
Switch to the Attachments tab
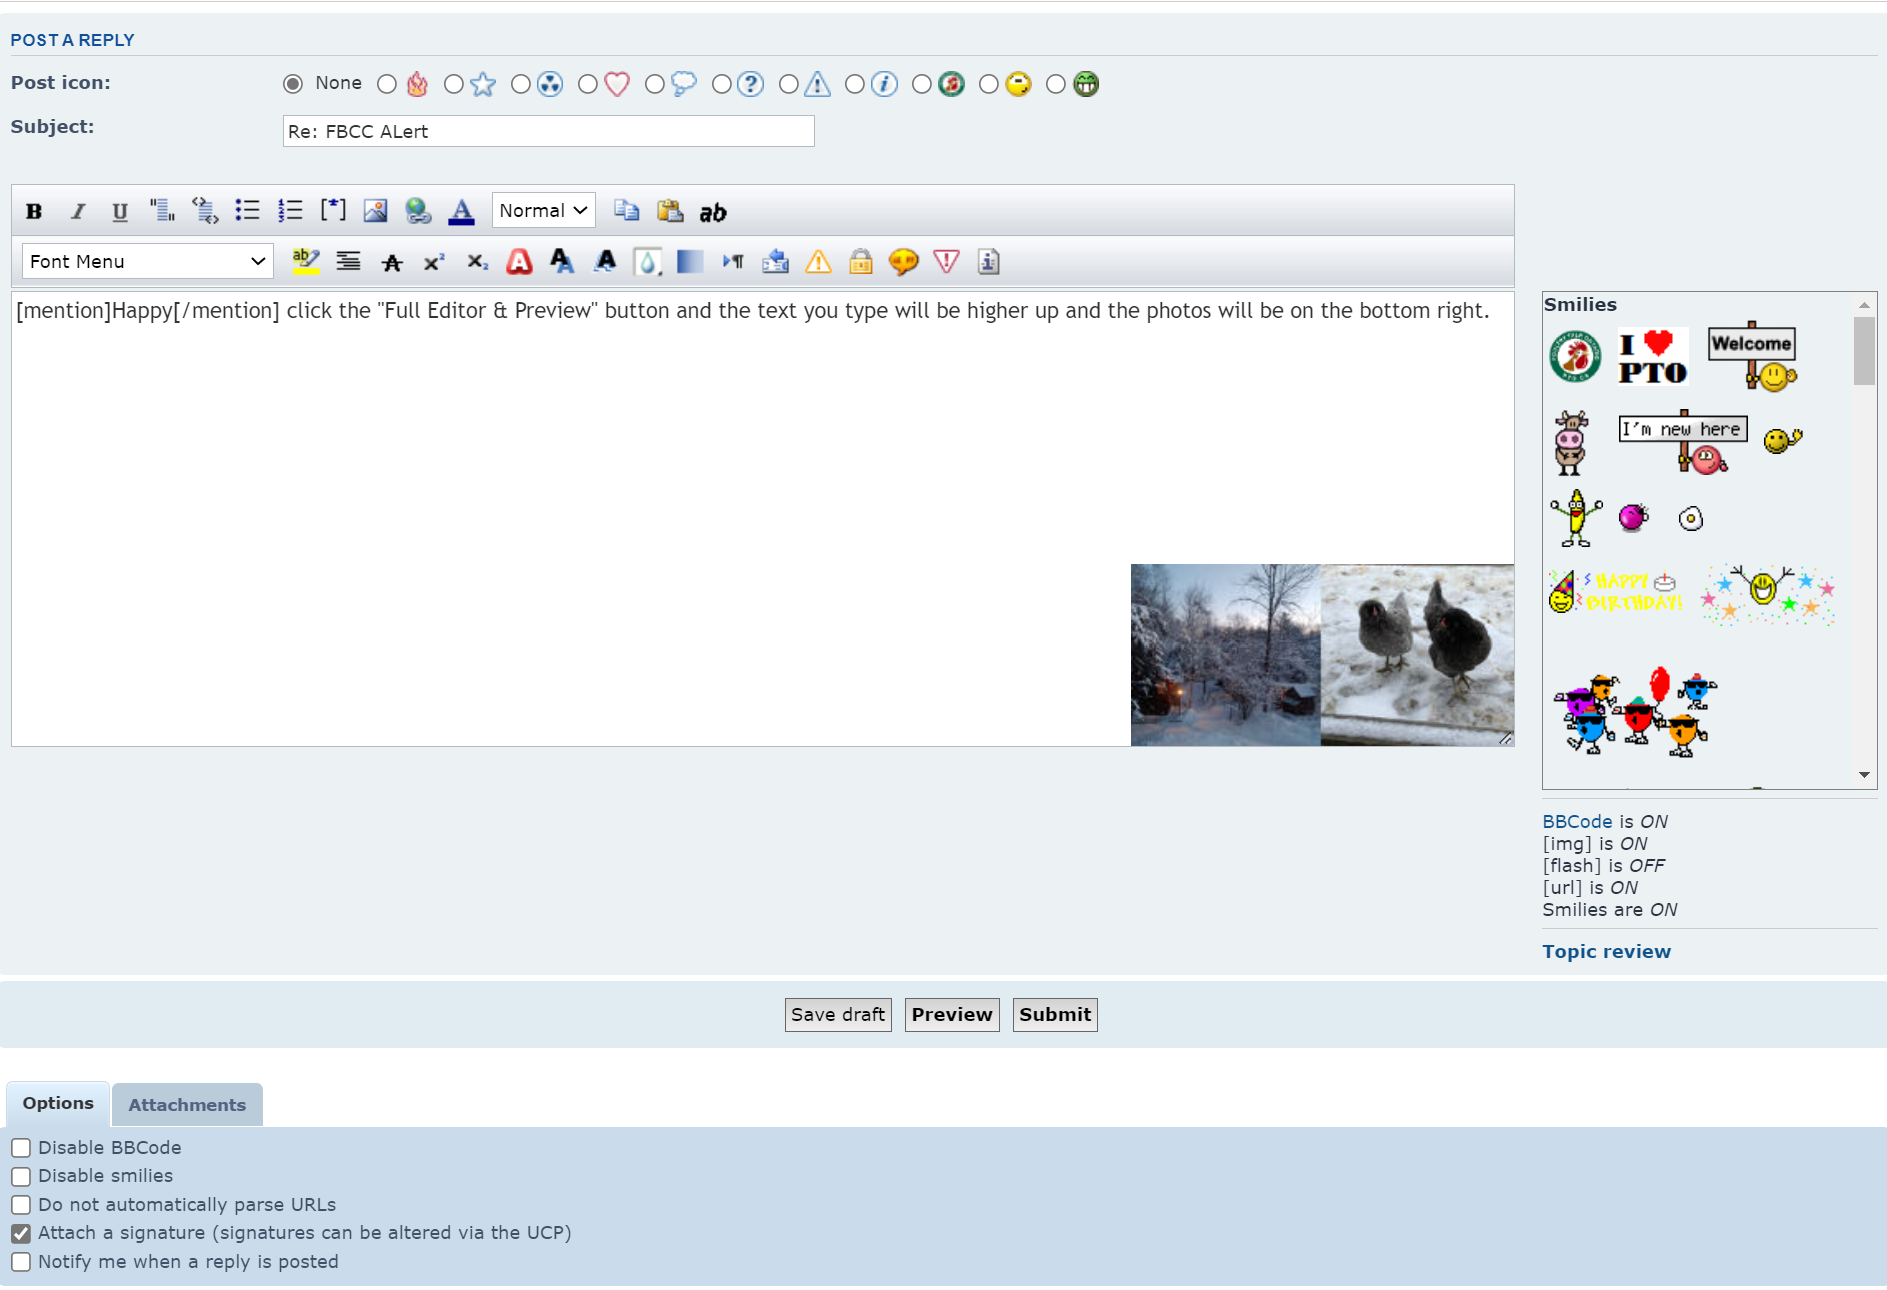pos(187,1105)
